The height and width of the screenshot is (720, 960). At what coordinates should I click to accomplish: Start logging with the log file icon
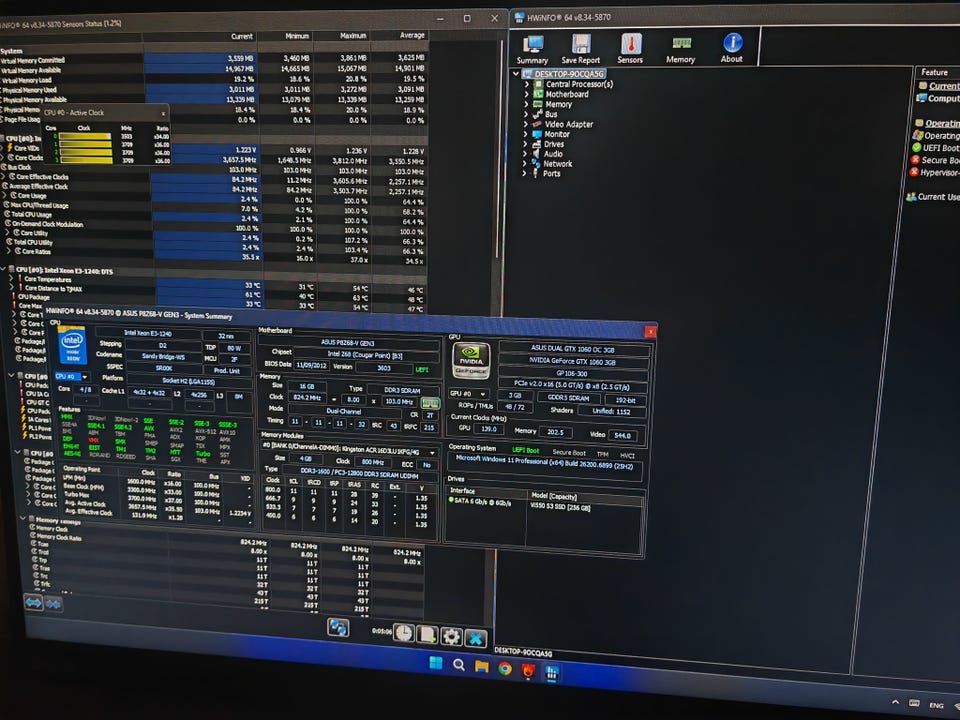pos(427,634)
